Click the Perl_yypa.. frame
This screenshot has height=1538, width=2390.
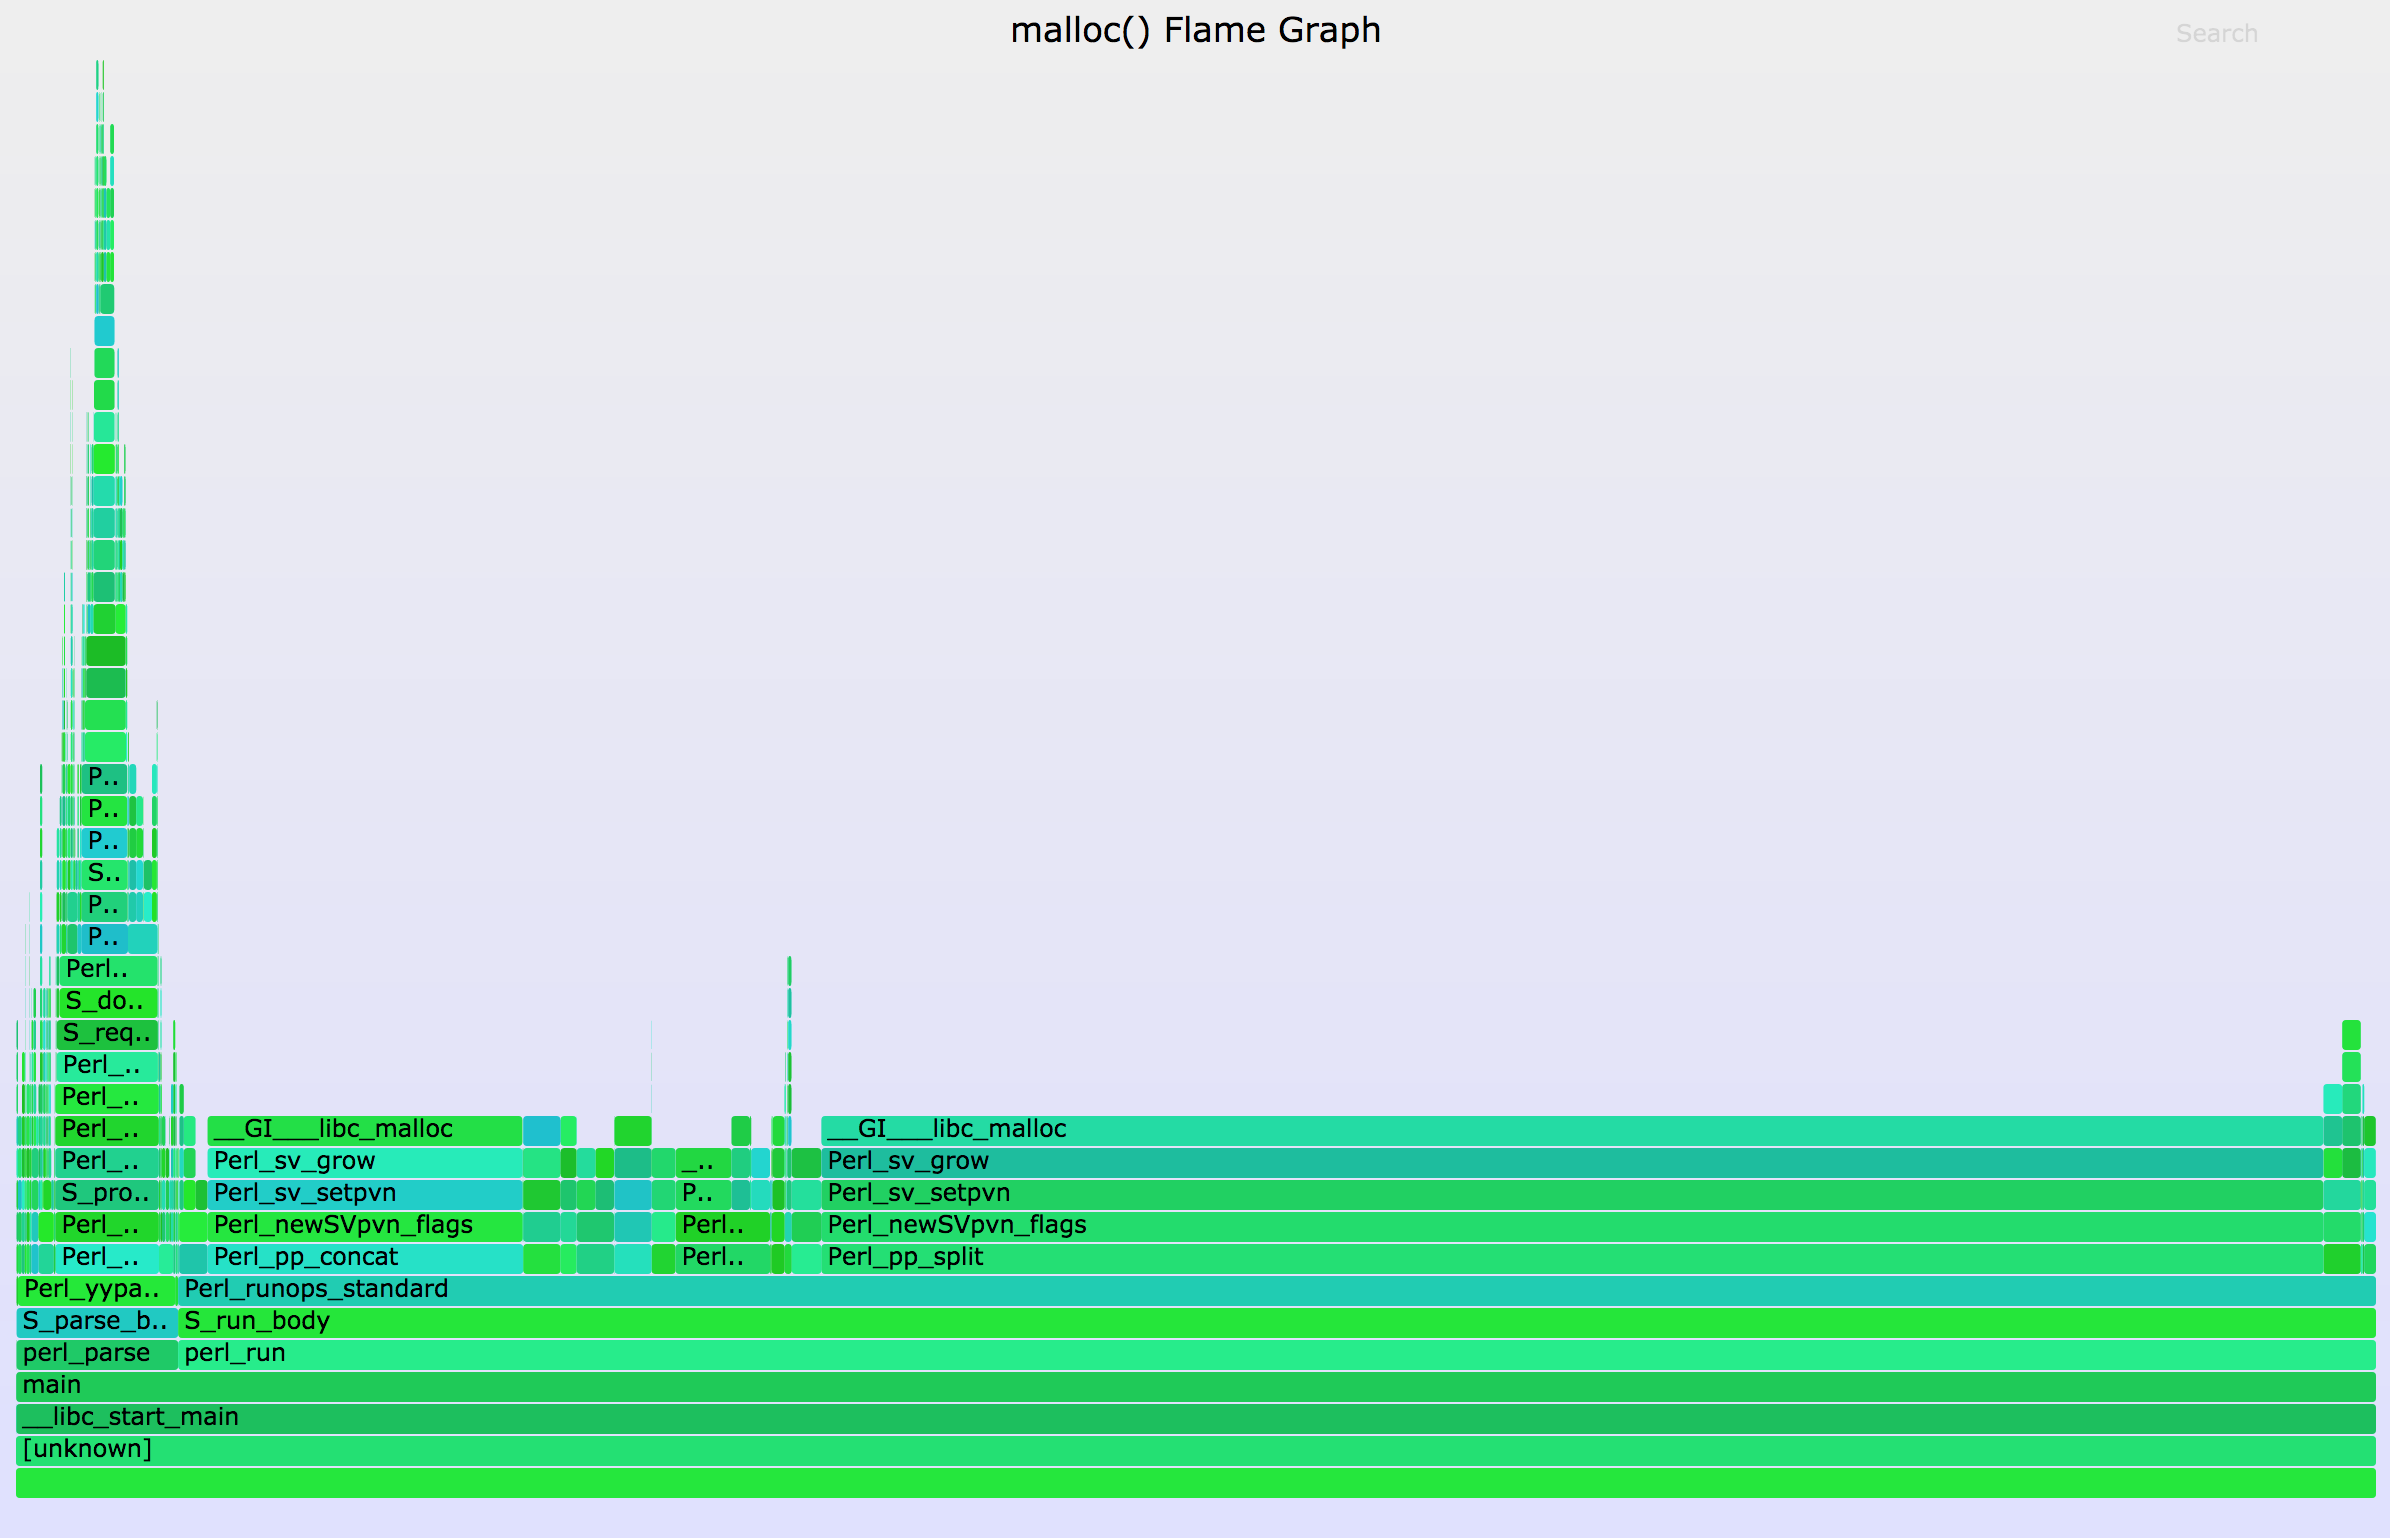pos(96,1290)
